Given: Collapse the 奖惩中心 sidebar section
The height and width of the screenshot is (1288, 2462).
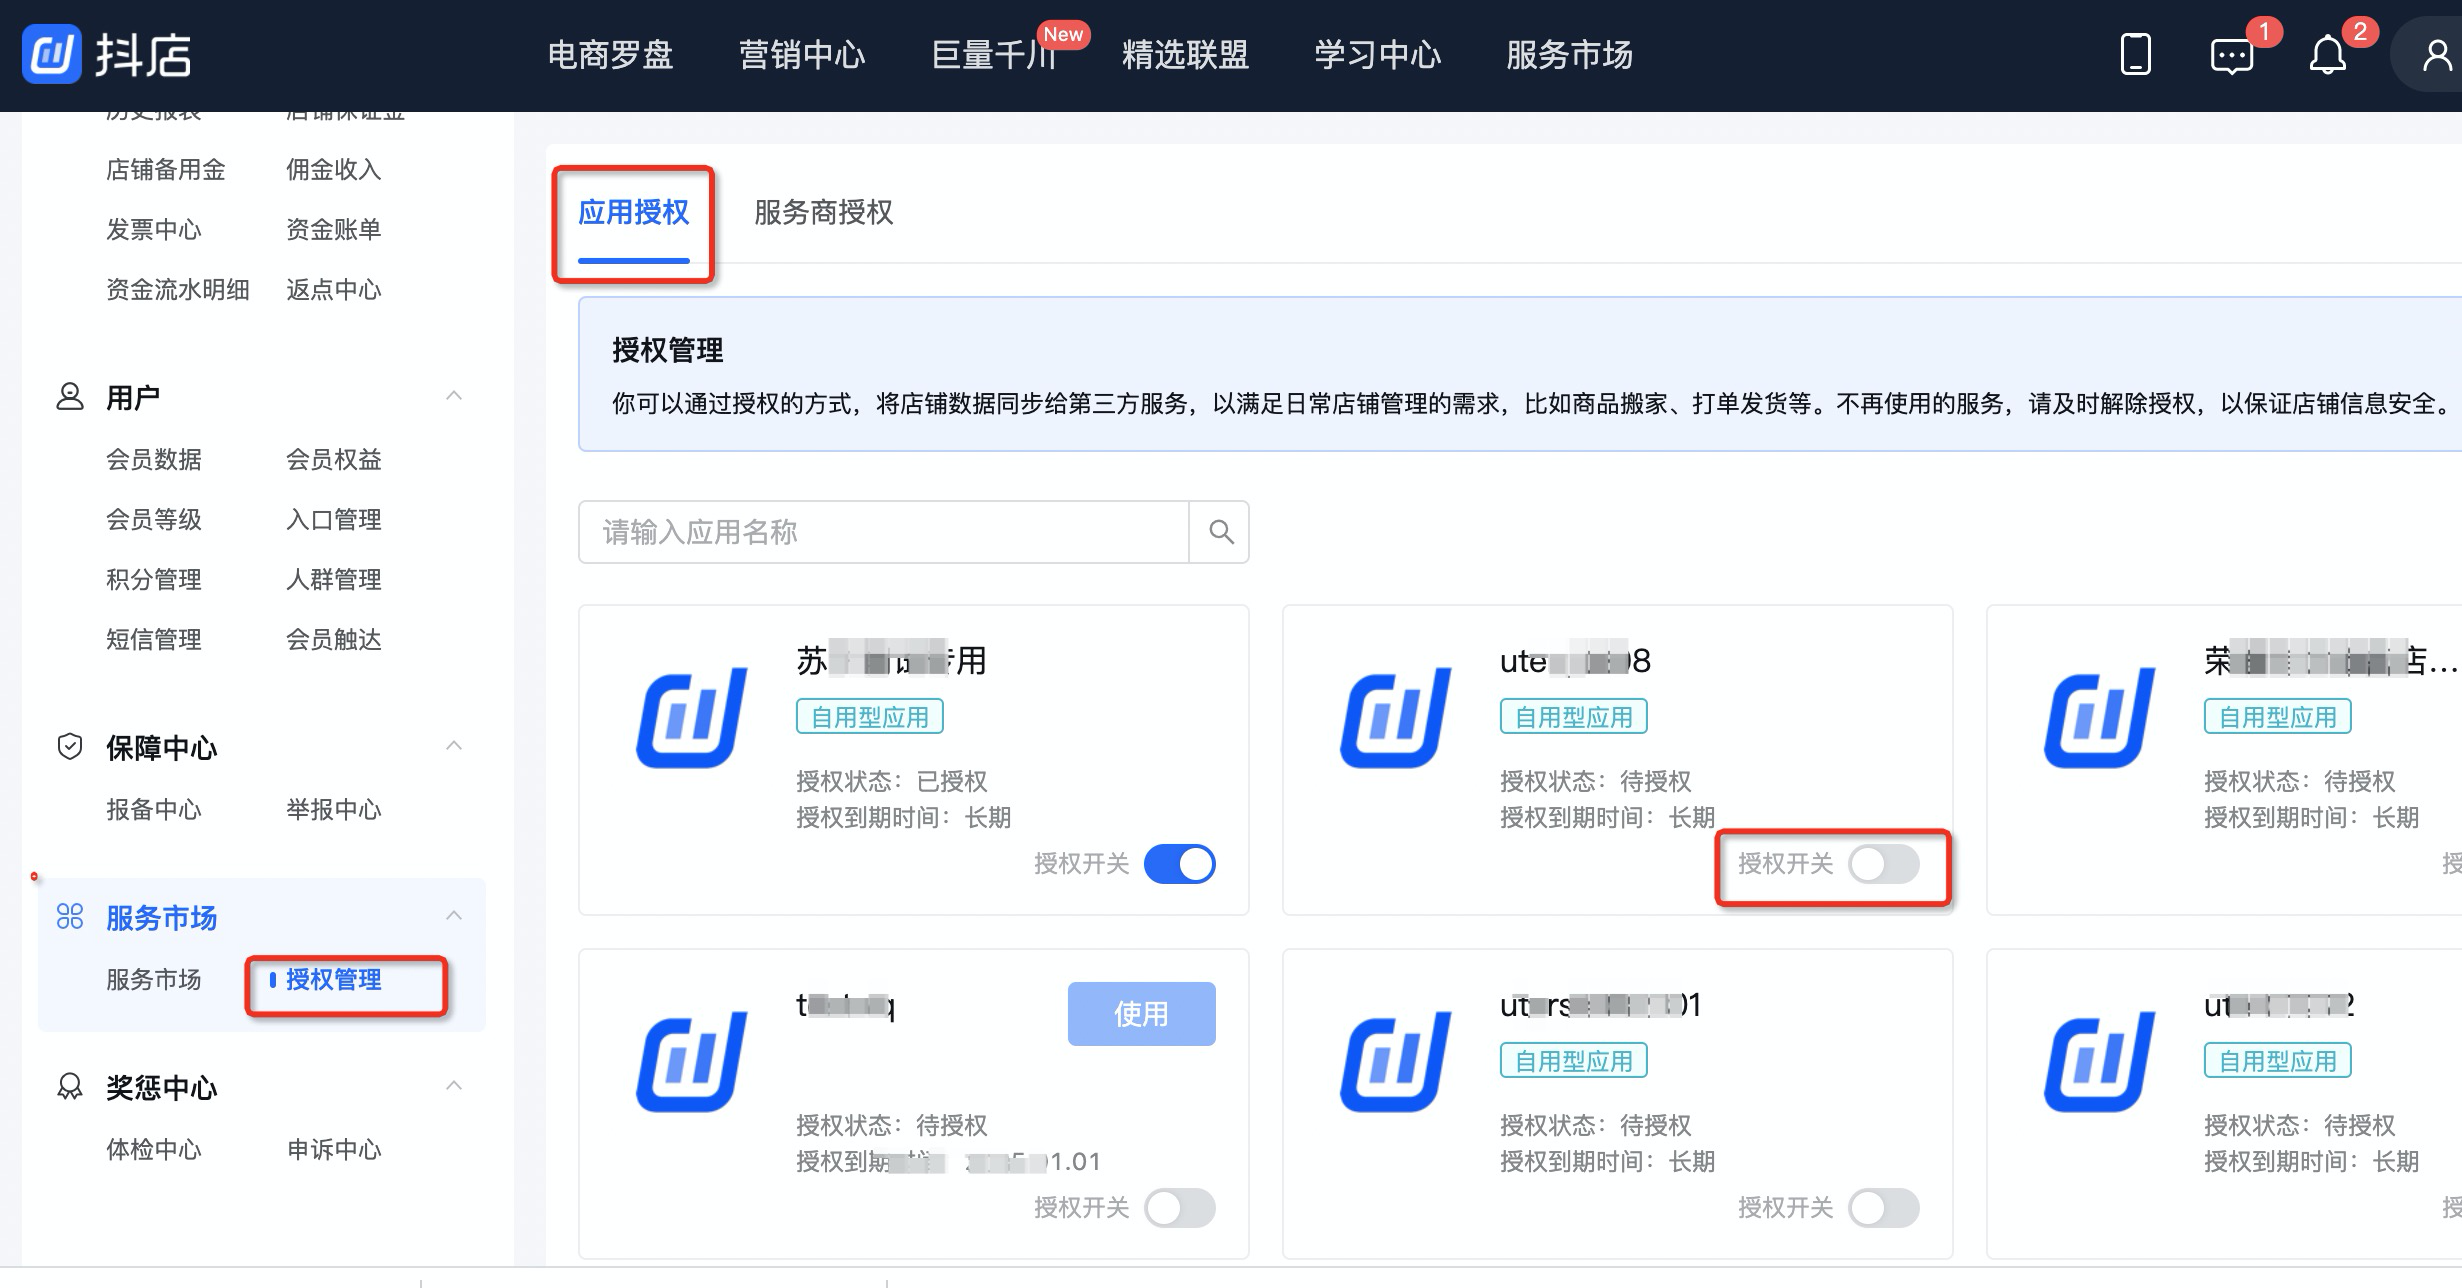Looking at the screenshot, I should (454, 1086).
